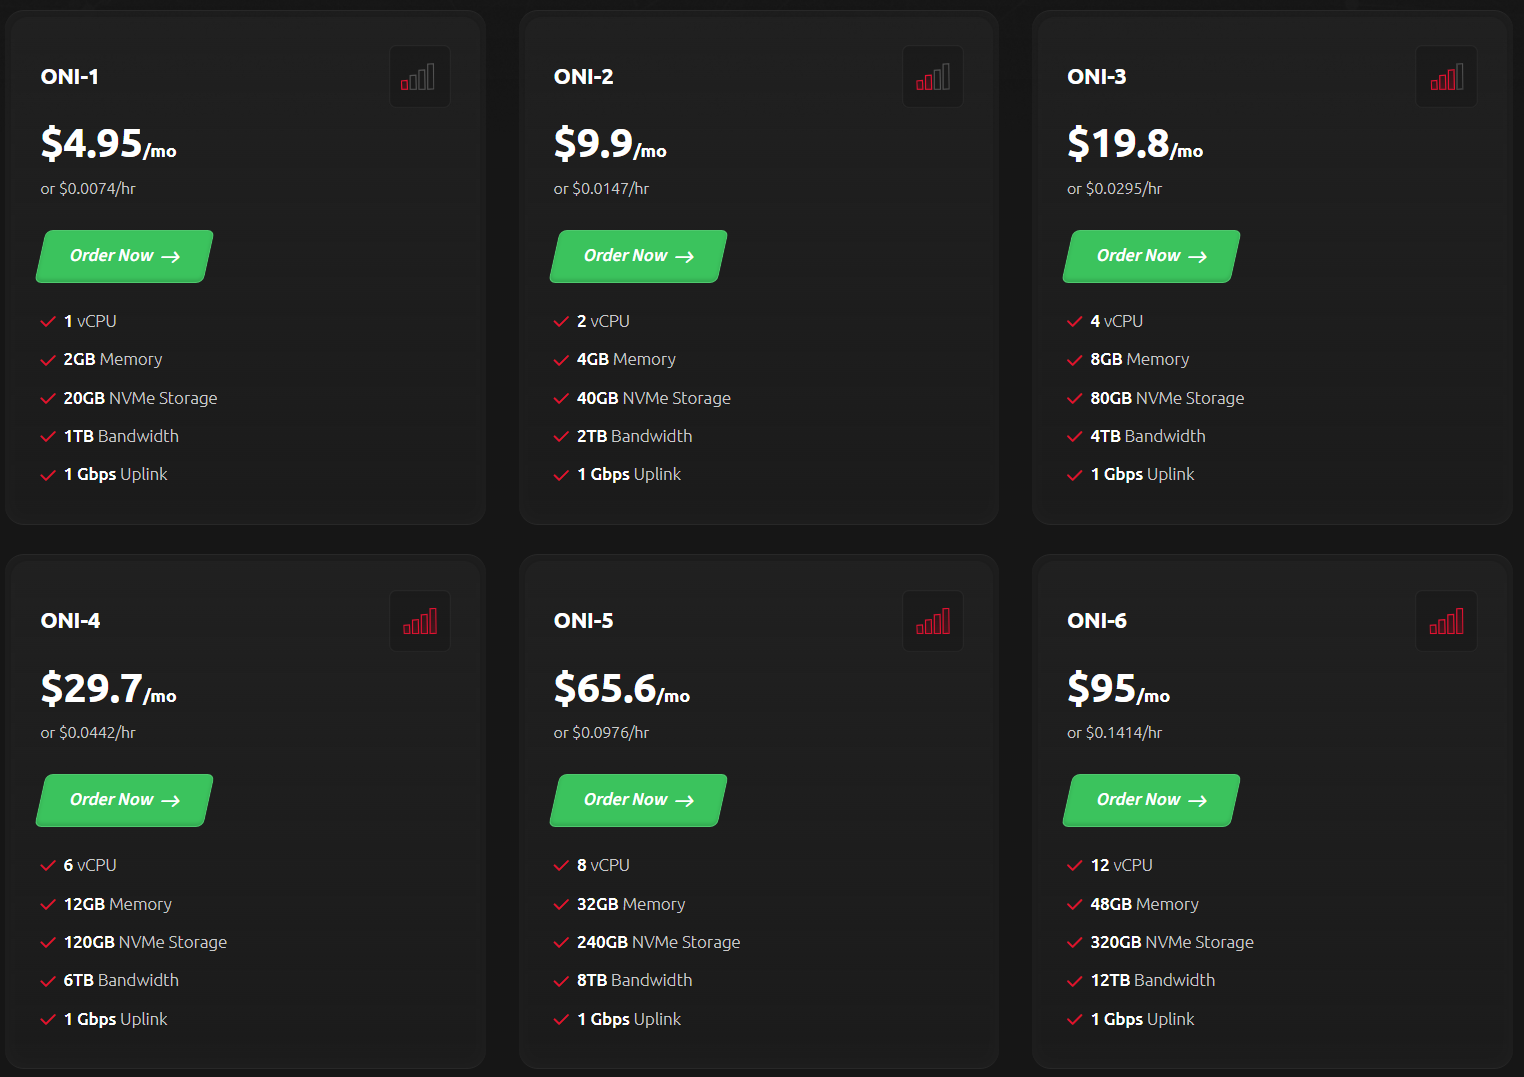Click '1 Gbps Uplink' in the ONI-2 card

(629, 475)
